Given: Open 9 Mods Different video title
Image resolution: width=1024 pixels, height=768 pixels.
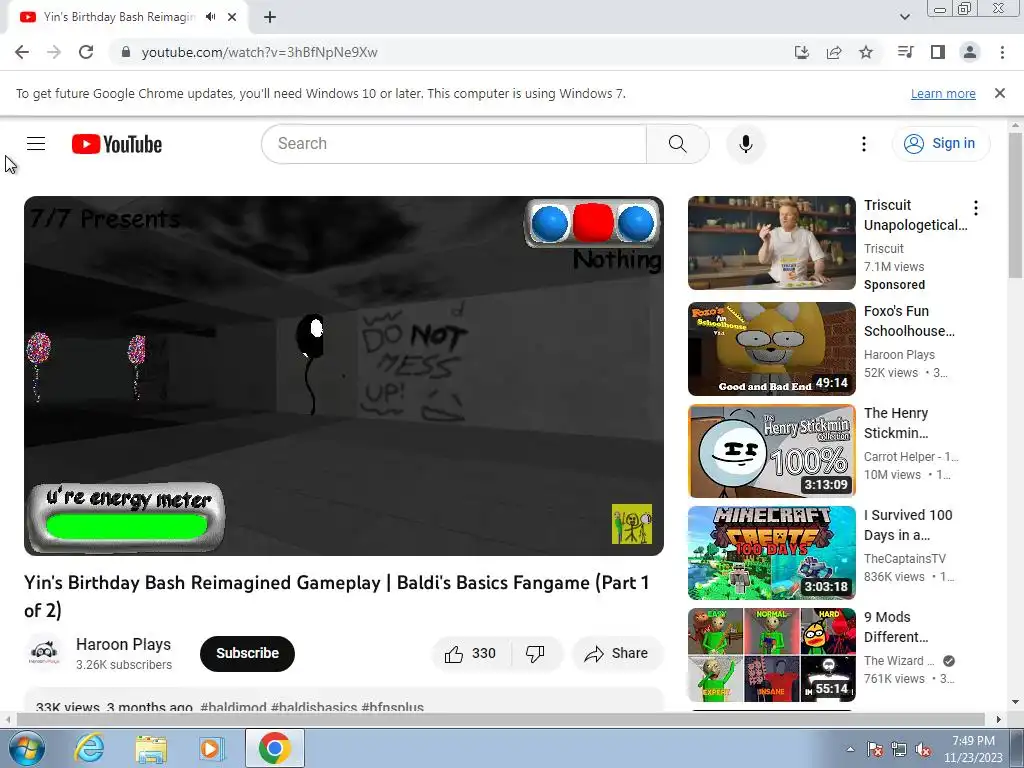Looking at the screenshot, I should (896, 626).
